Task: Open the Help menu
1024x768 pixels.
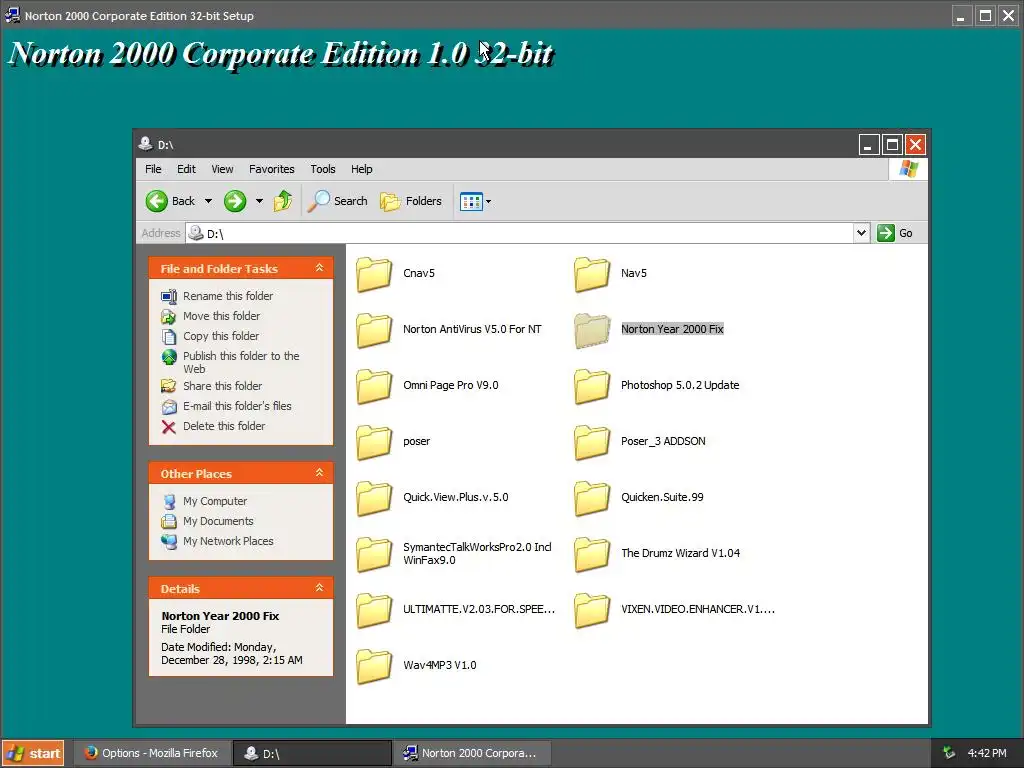Action: click(x=362, y=169)
